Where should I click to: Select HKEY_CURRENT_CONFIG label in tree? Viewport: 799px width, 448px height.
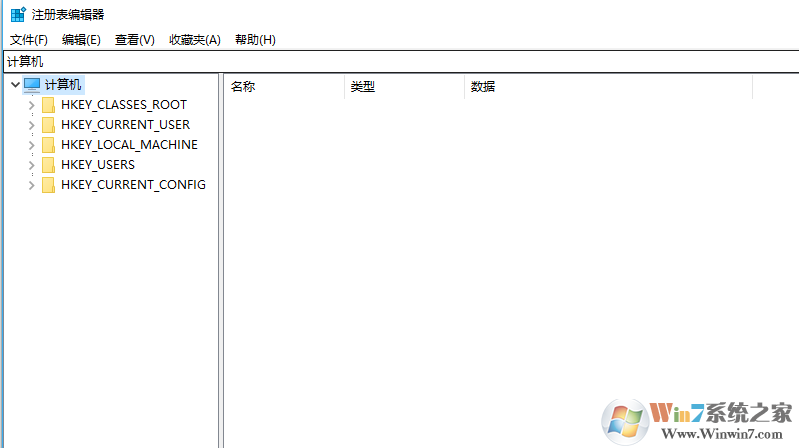tap(134, 185)
